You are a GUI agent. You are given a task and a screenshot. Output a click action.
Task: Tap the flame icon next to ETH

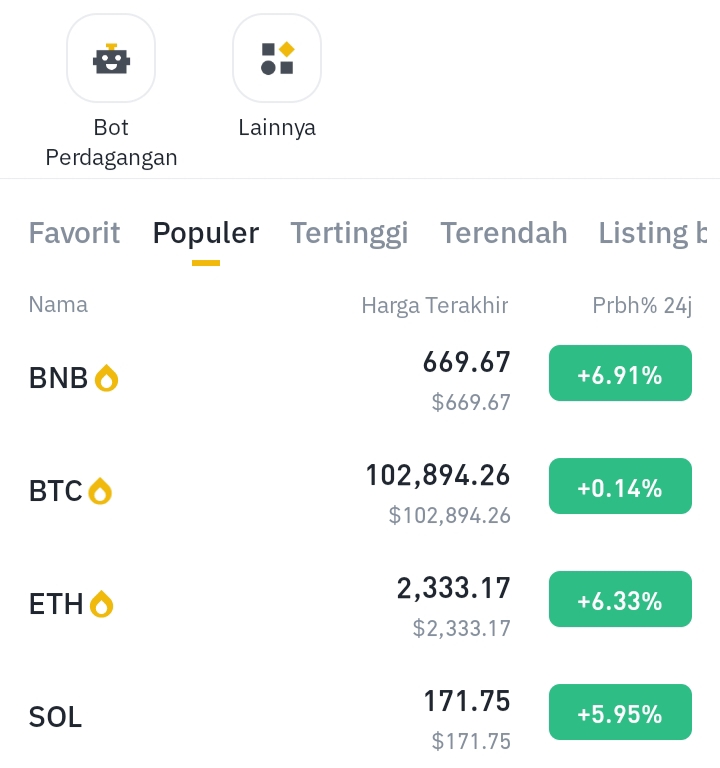click(x=101, y=604)
